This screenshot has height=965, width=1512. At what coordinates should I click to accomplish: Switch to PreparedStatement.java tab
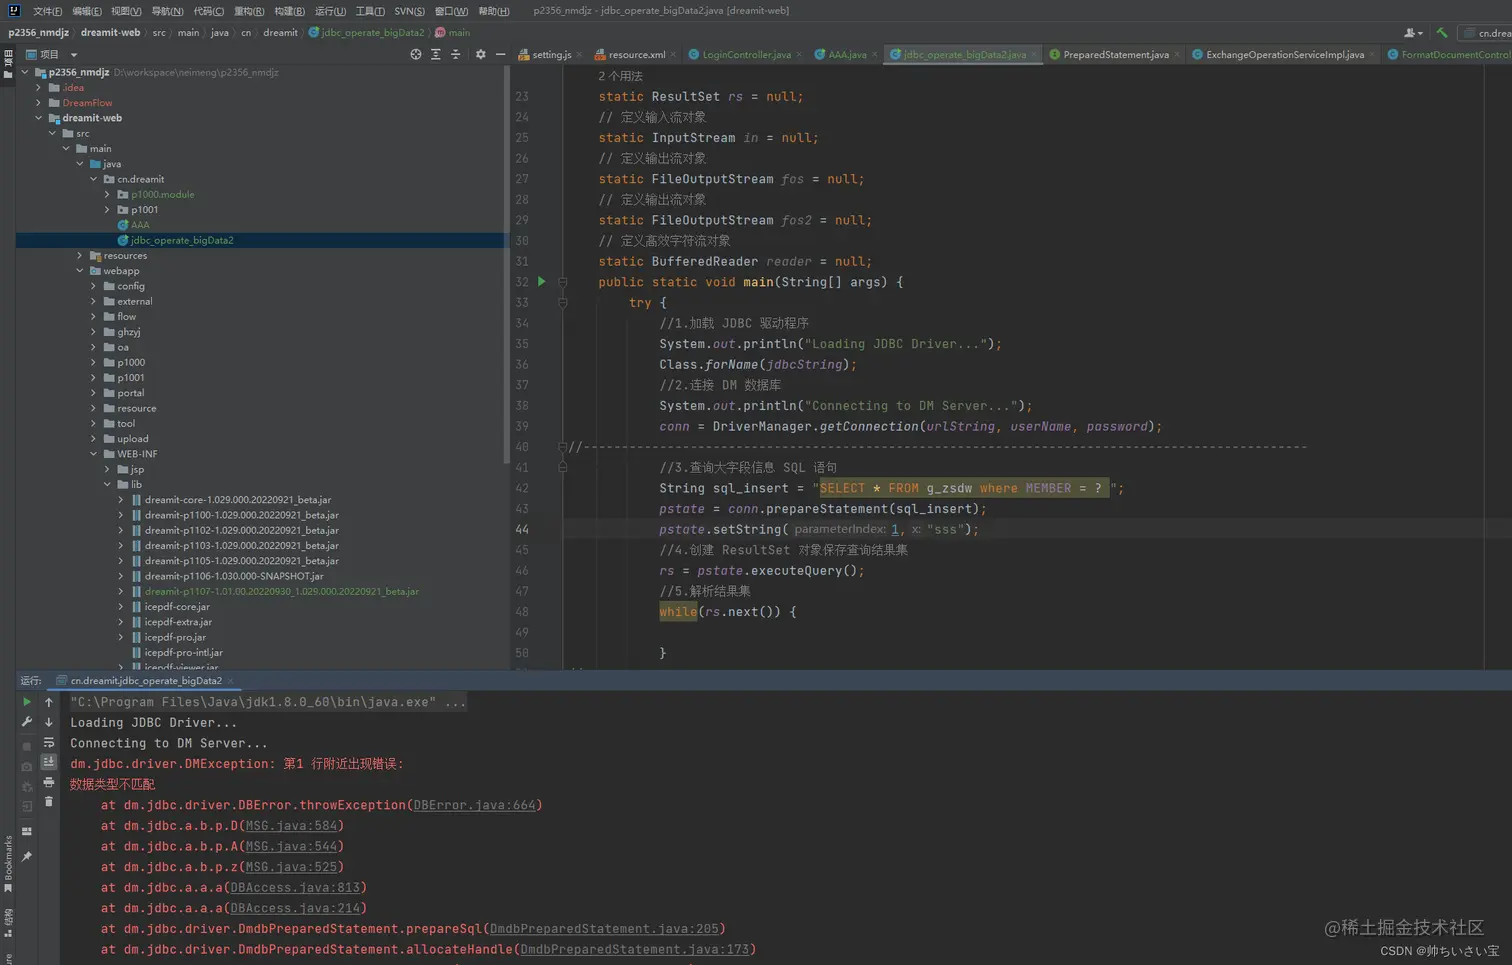pos(1115,55)
